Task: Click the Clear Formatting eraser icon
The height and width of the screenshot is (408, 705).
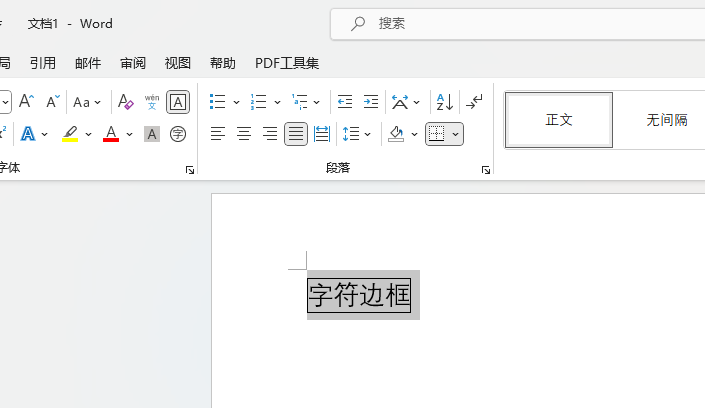Action: (125, 102)
